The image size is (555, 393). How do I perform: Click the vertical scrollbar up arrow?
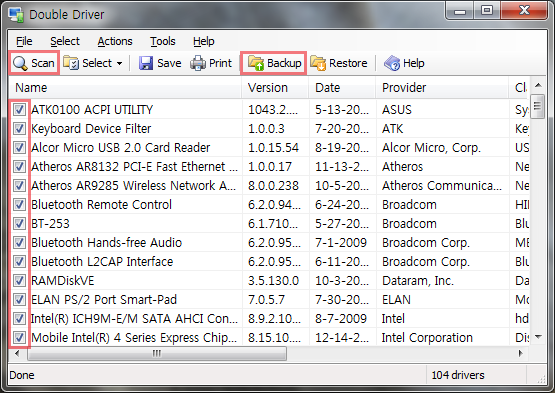(538, 85)
